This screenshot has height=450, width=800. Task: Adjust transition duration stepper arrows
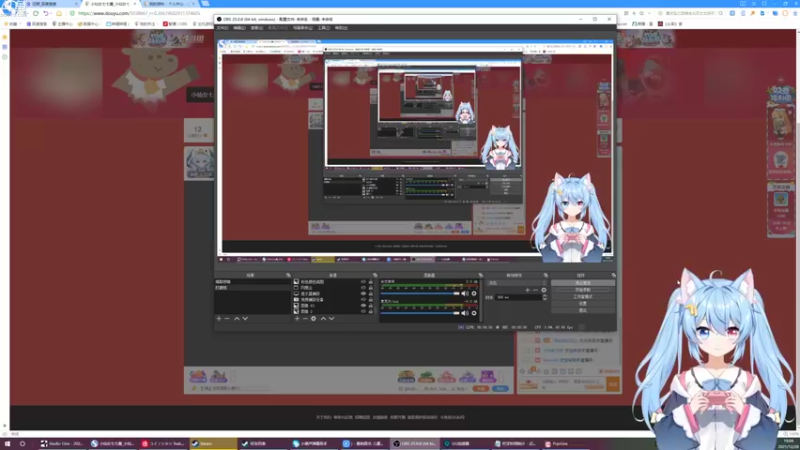coord(544,297)
